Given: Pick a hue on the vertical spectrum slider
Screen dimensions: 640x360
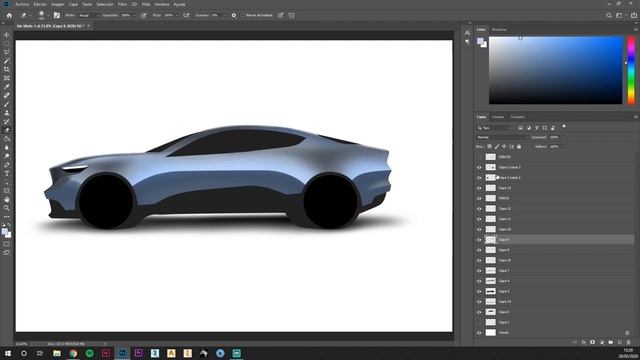Looking at the screenshot, I should 631,70.
